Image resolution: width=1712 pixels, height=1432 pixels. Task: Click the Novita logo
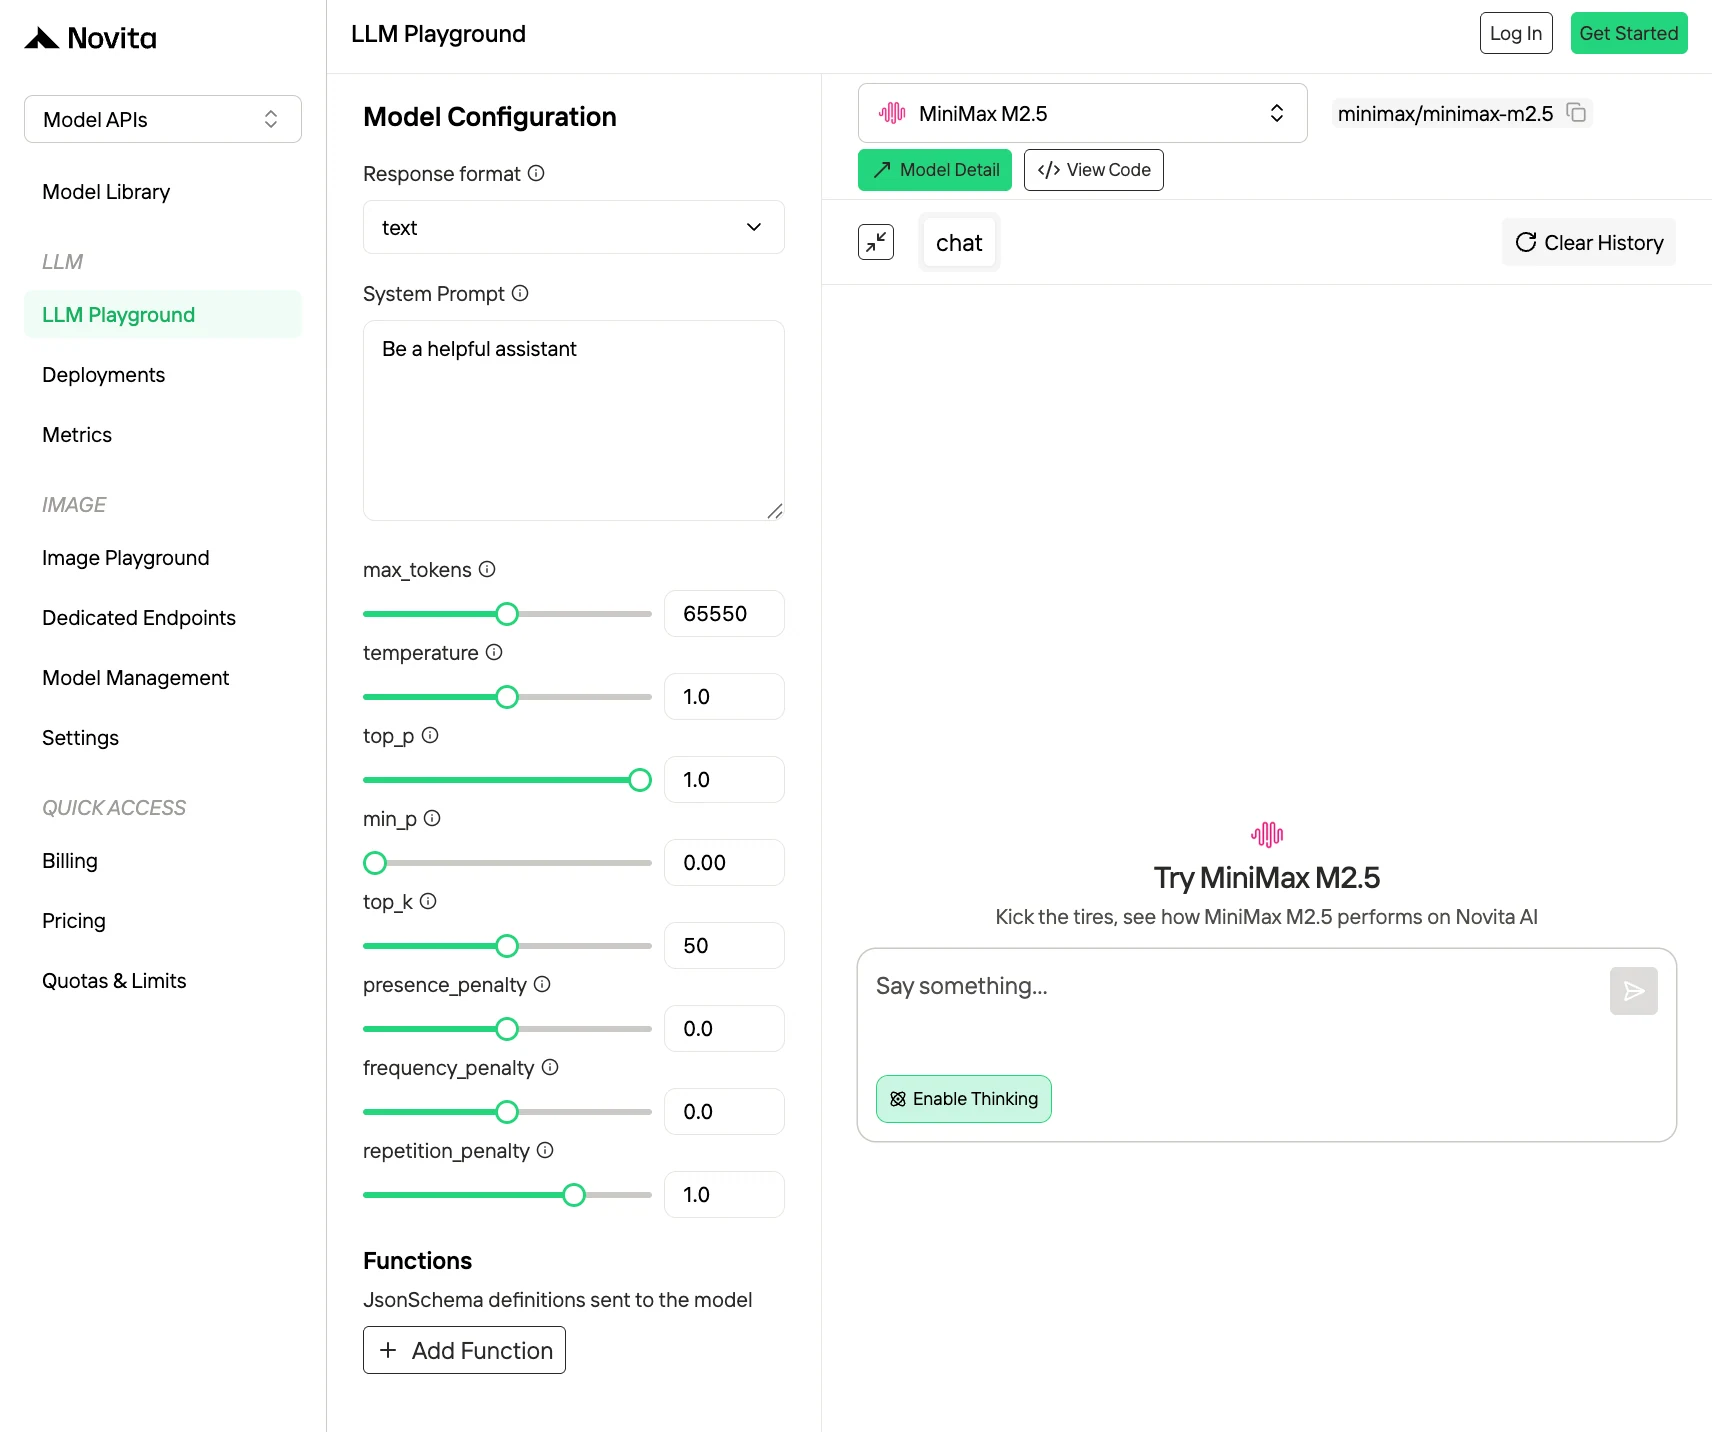(x=90, y=38)
